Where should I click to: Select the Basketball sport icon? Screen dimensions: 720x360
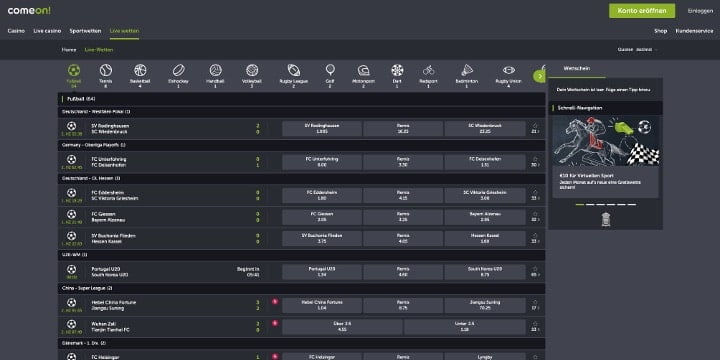[x=140, y=70]
